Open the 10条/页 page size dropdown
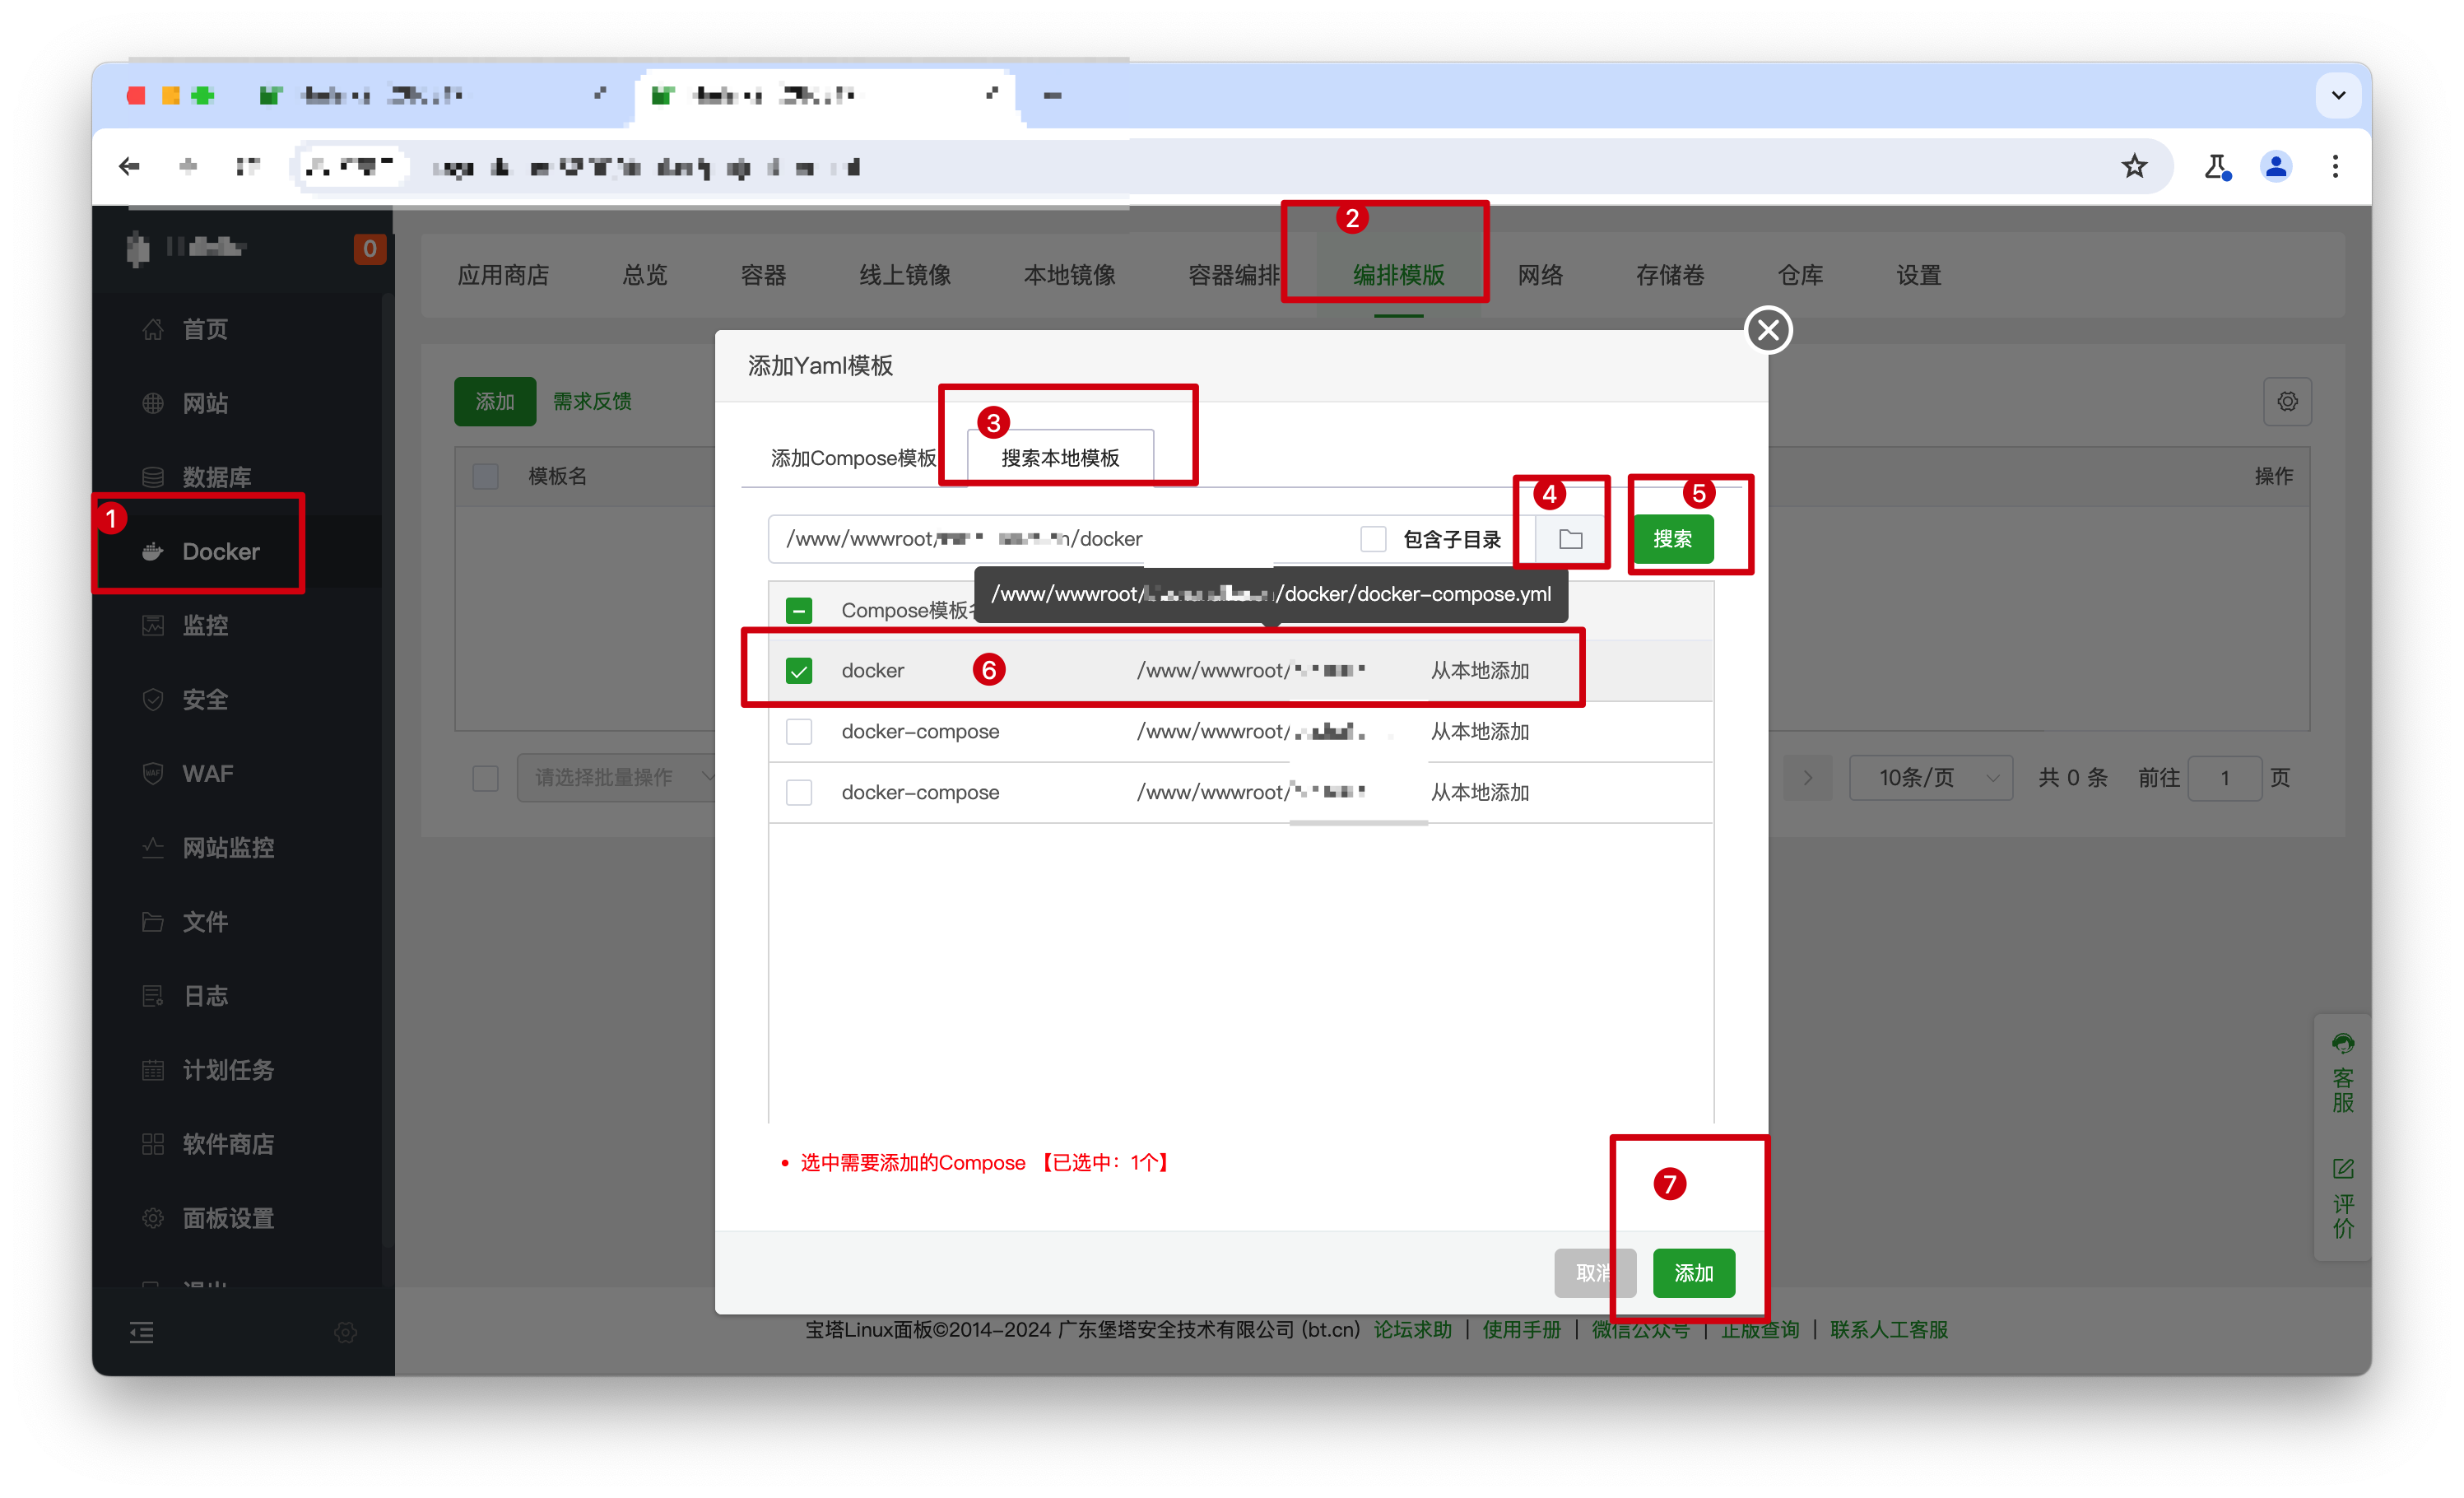 (1930, 777)
